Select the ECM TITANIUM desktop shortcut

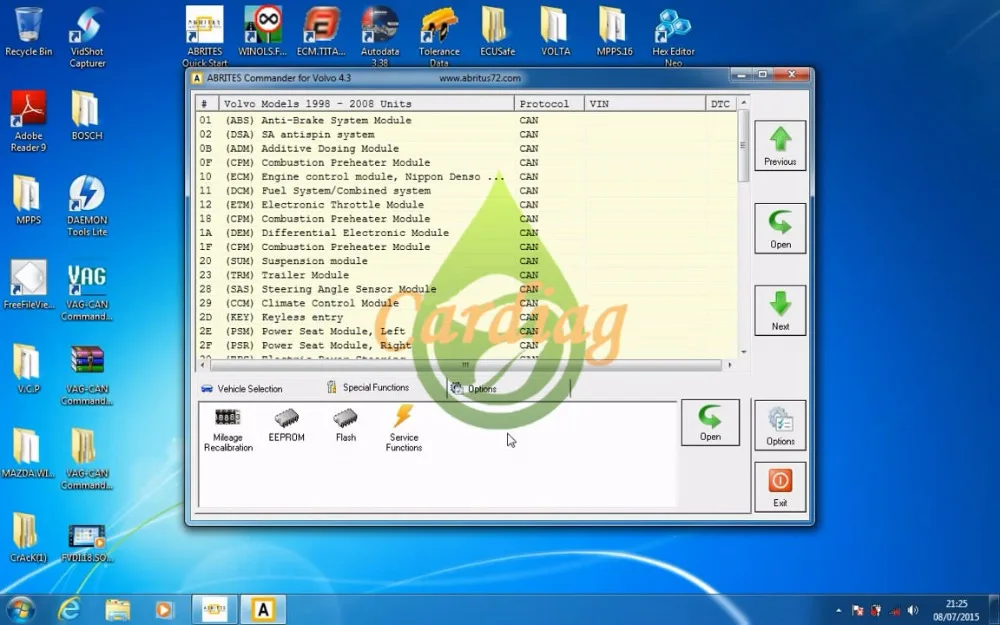[321, 32]
